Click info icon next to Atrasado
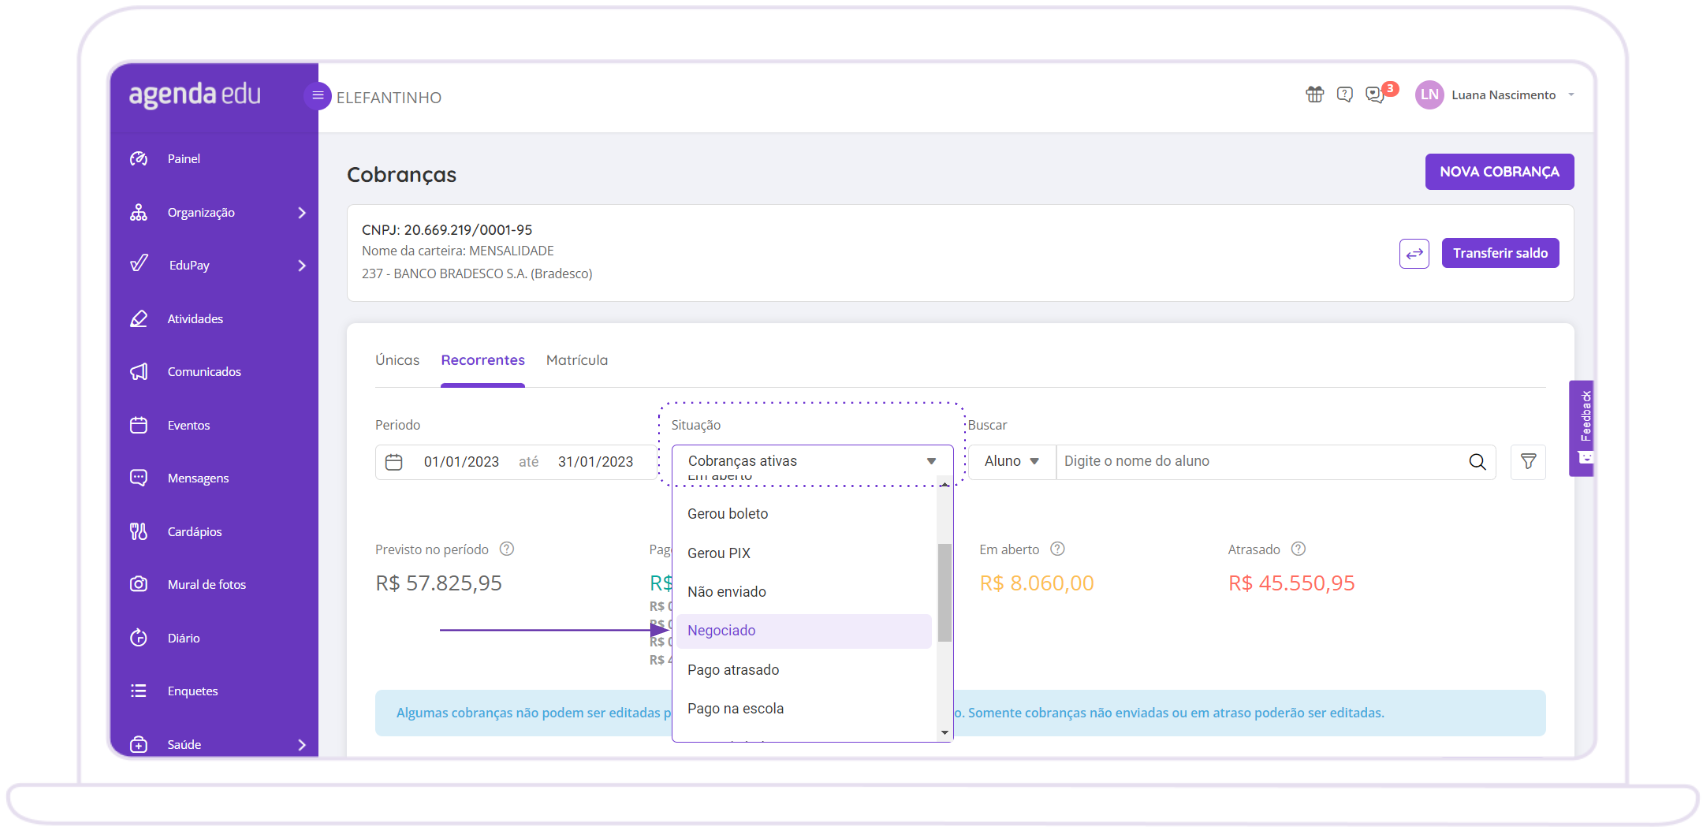This screenshot has height=835, width=1707. (1298, 549)
